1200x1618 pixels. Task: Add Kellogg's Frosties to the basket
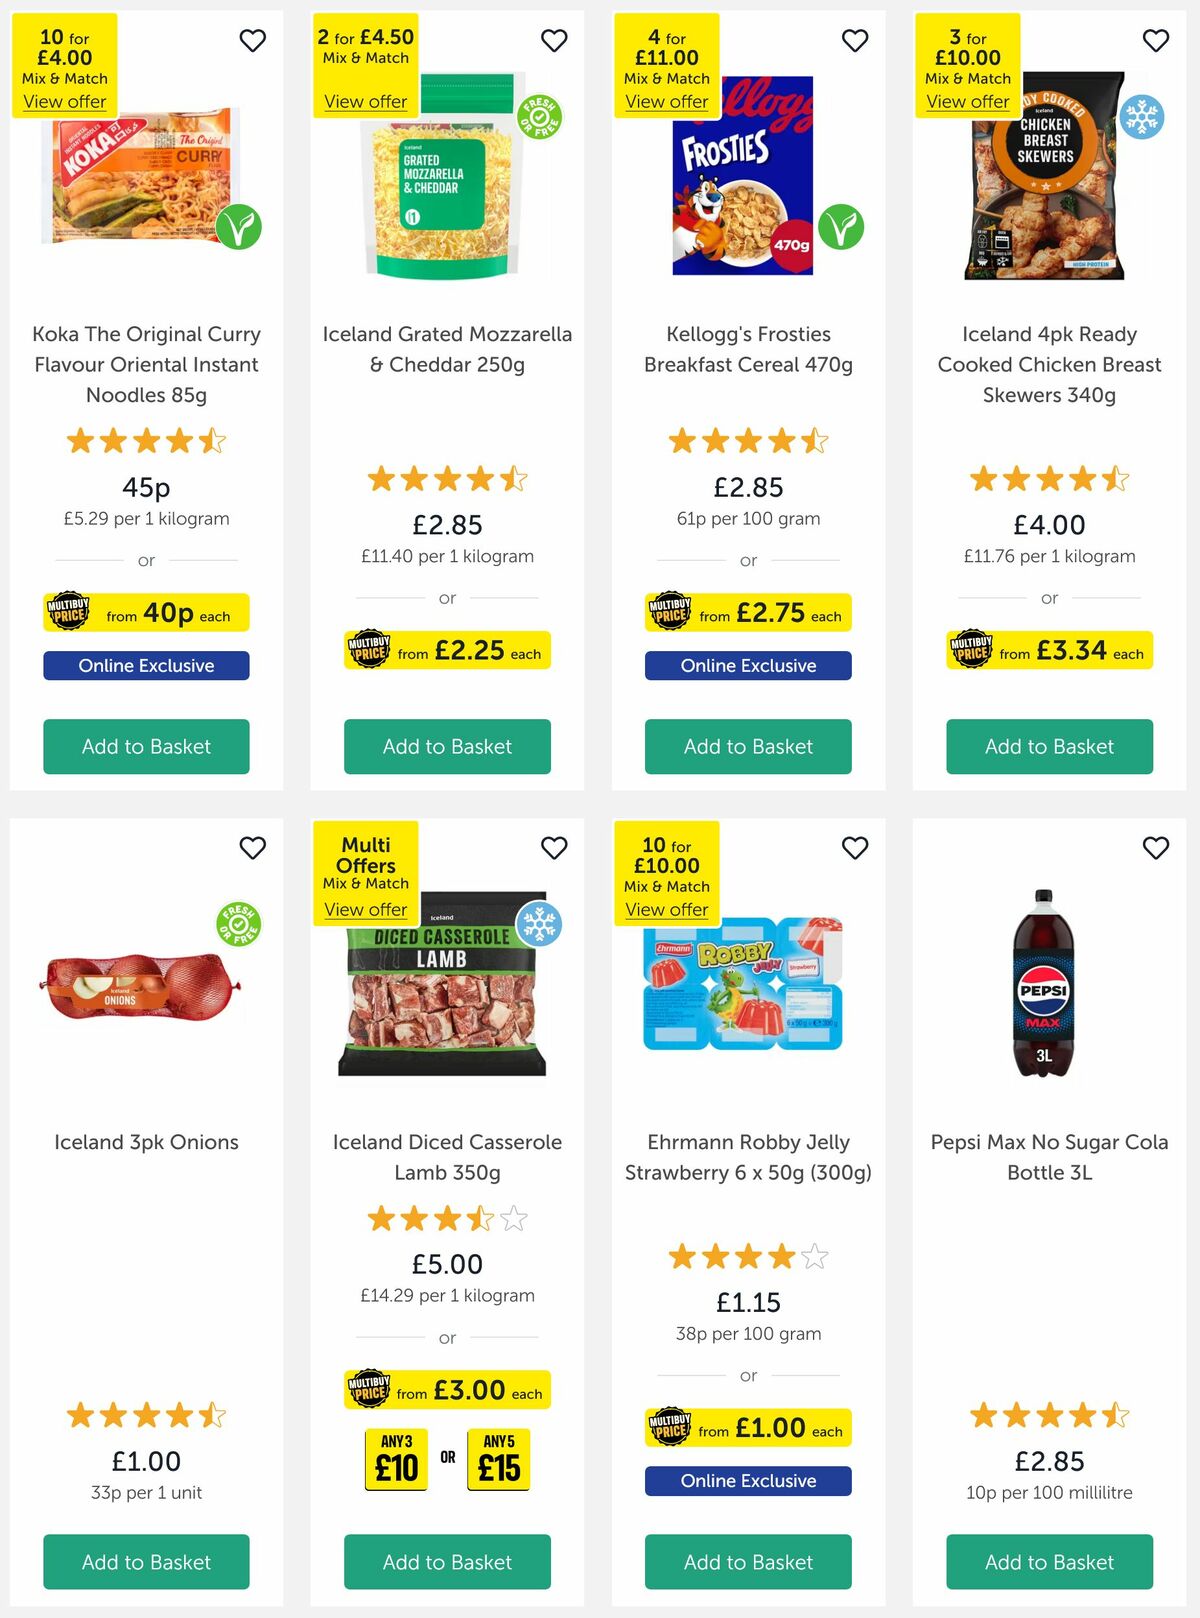coord(747,746)
